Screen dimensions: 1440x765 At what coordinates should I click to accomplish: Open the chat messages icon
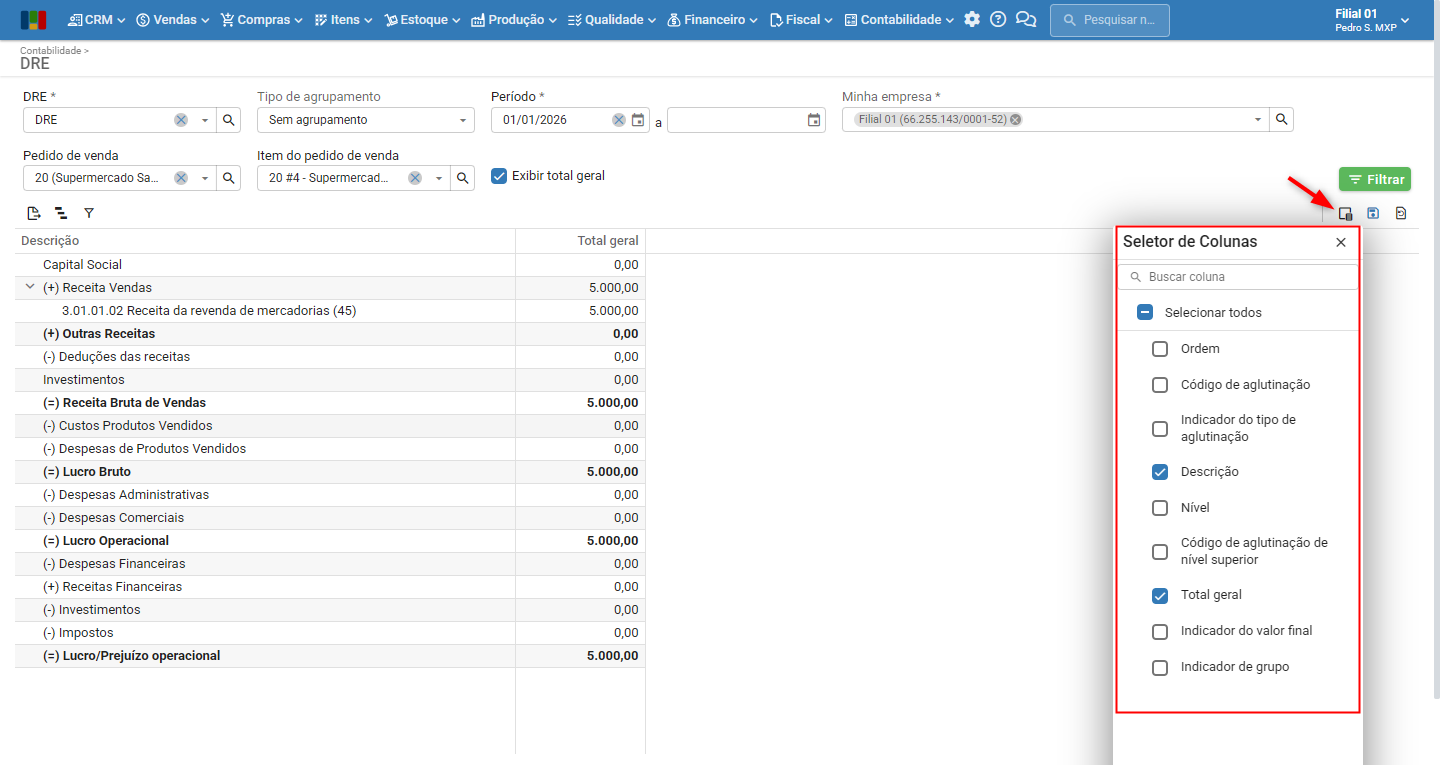1025,19
